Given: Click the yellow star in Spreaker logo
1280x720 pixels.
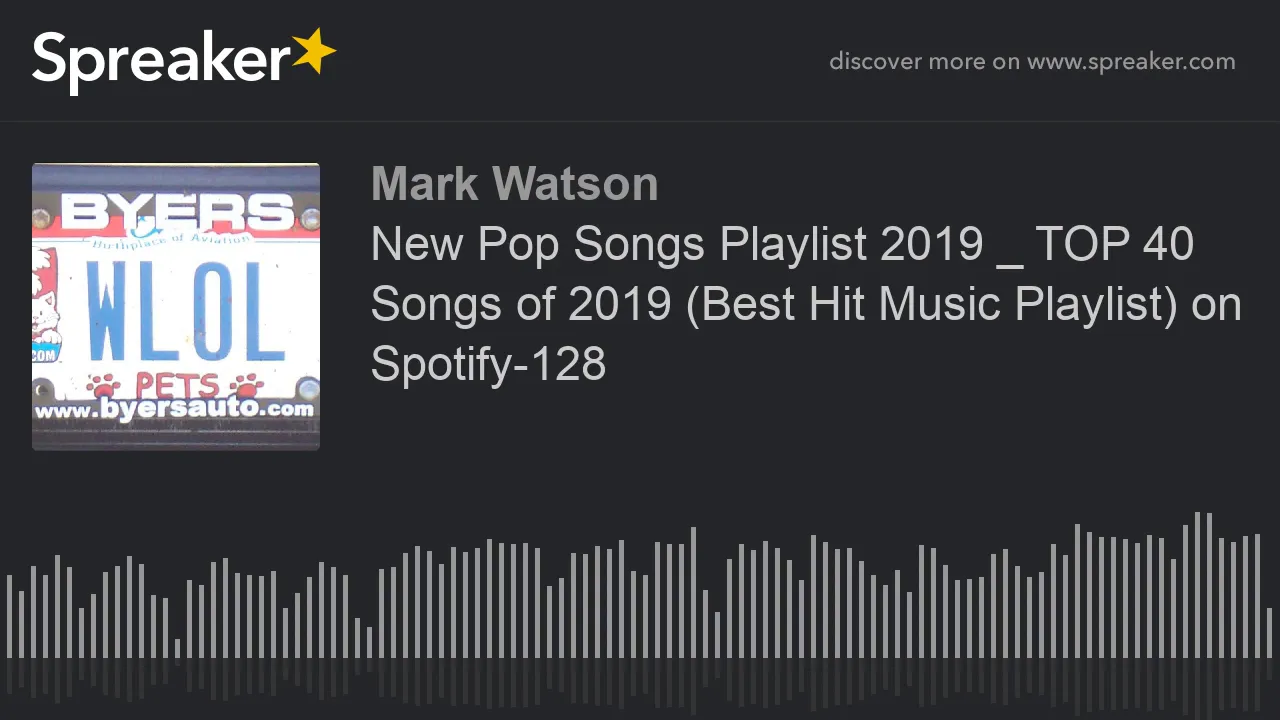Looking at the screenshot, I should (x=313, y=51).
